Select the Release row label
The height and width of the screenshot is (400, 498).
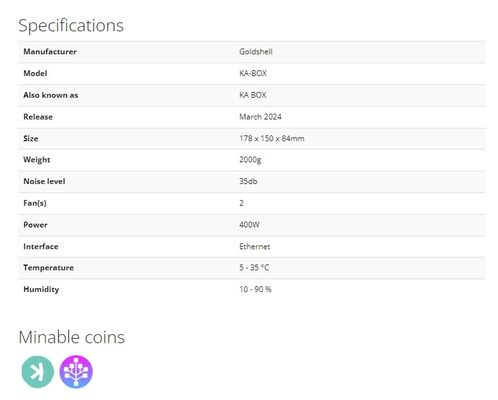(x=38, y=117)
